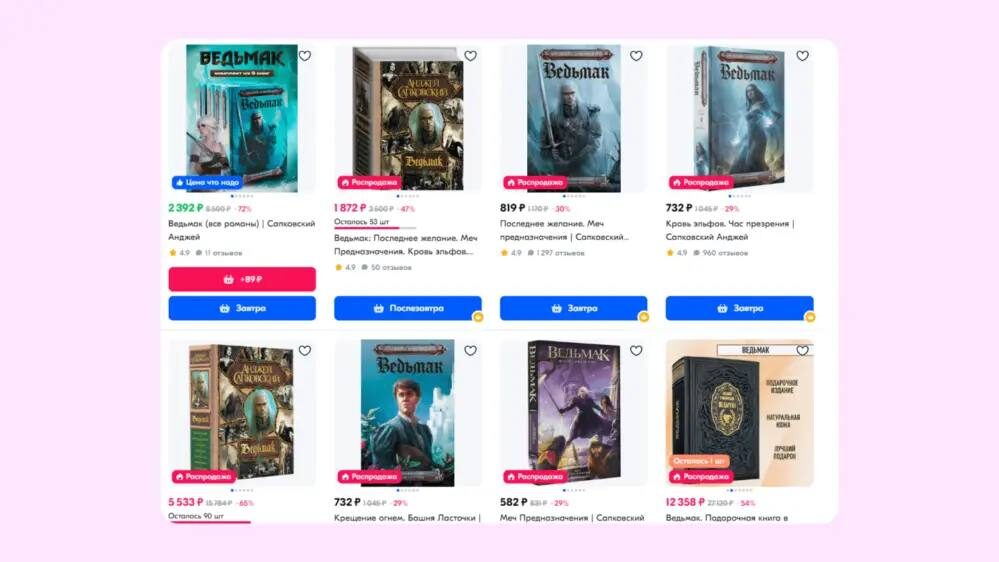The image size is (999, 562).
Task: Click heart on leather gift edition book
Action: click(x=802, y=350)
